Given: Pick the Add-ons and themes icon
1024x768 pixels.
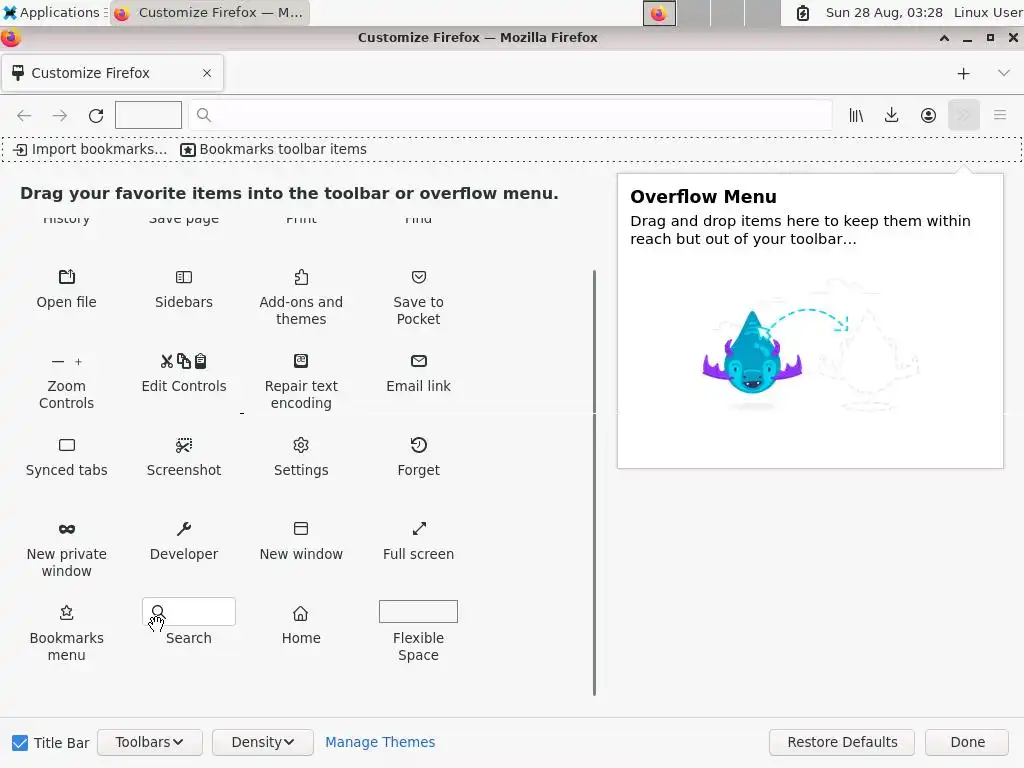Looking at the screenshot, I should 301,277.
